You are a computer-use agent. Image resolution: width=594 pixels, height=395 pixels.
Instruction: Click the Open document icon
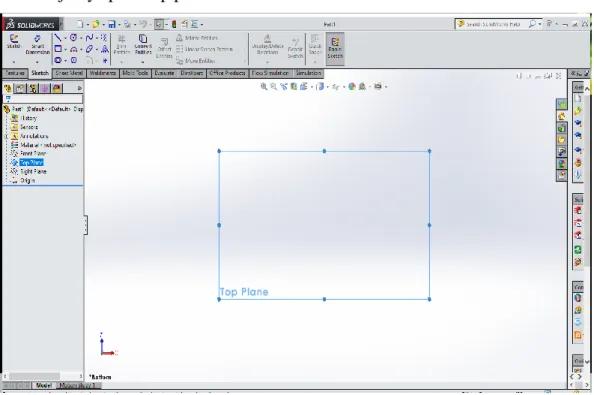click(95, 24)
